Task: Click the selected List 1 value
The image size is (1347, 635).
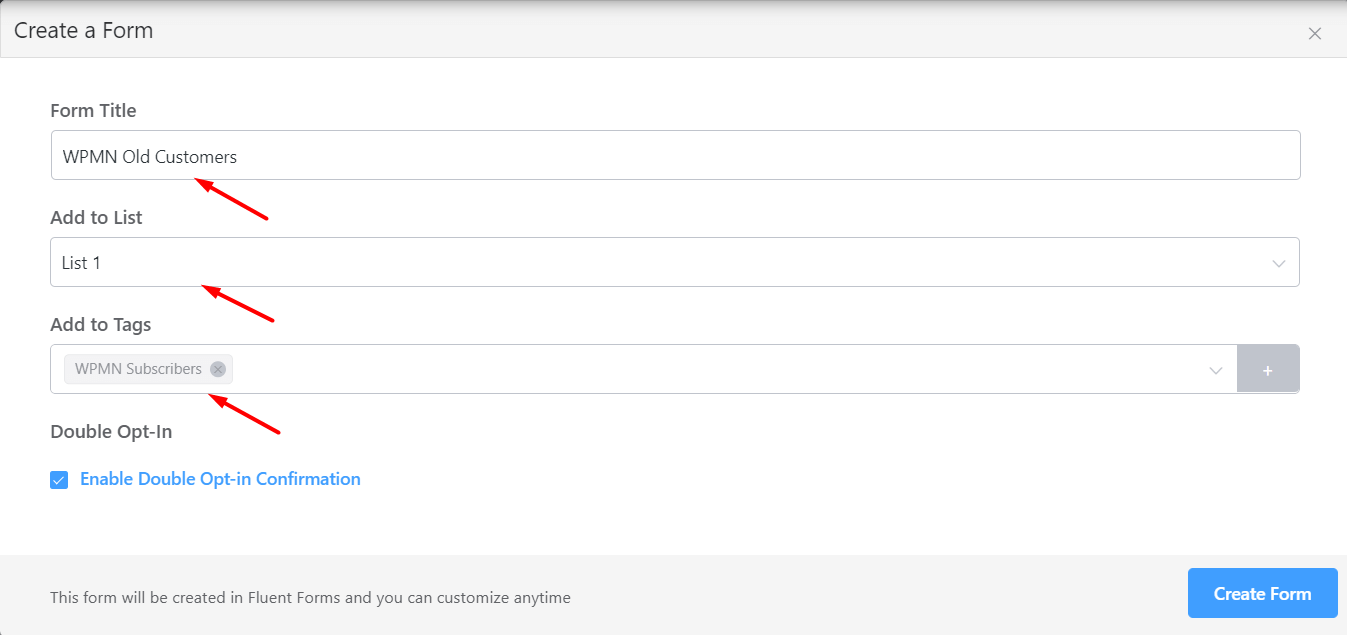Action: [82, 263]
